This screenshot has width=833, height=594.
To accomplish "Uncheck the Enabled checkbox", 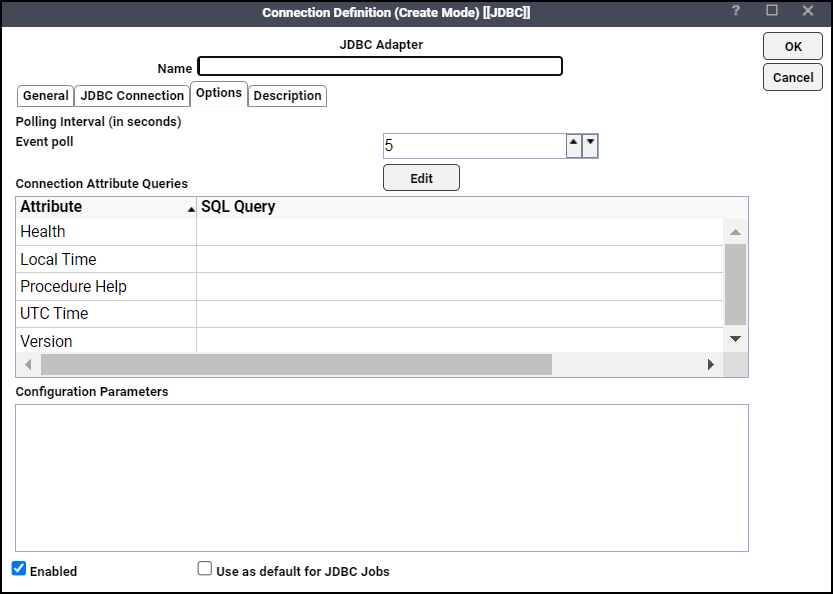I will (x=19, y=568).
